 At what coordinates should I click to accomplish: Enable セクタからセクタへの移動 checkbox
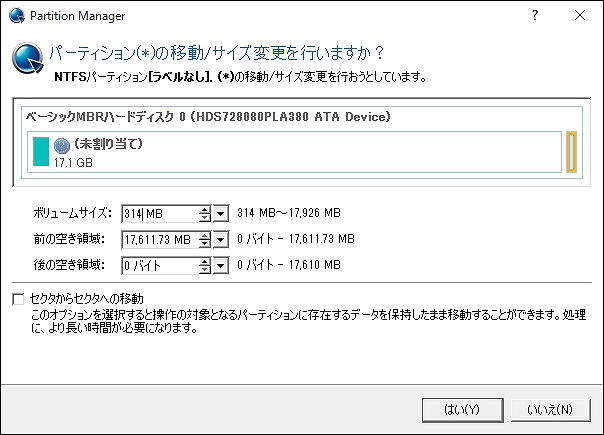[x=18, y=299]
